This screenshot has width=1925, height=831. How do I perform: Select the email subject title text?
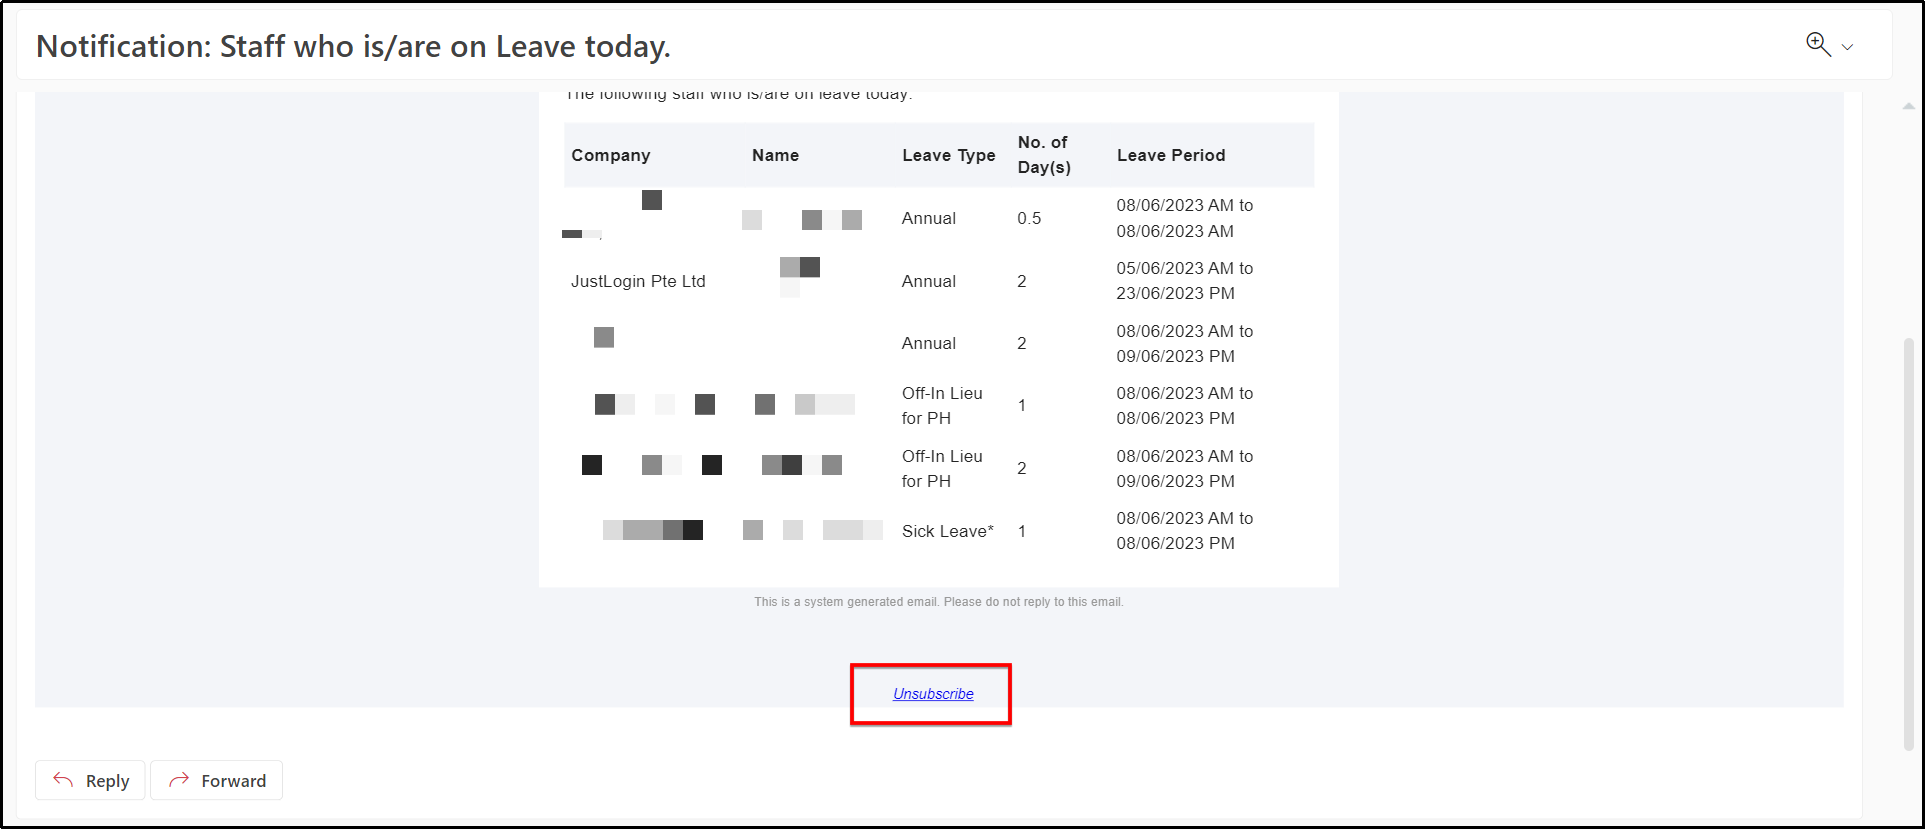point(353,46)
